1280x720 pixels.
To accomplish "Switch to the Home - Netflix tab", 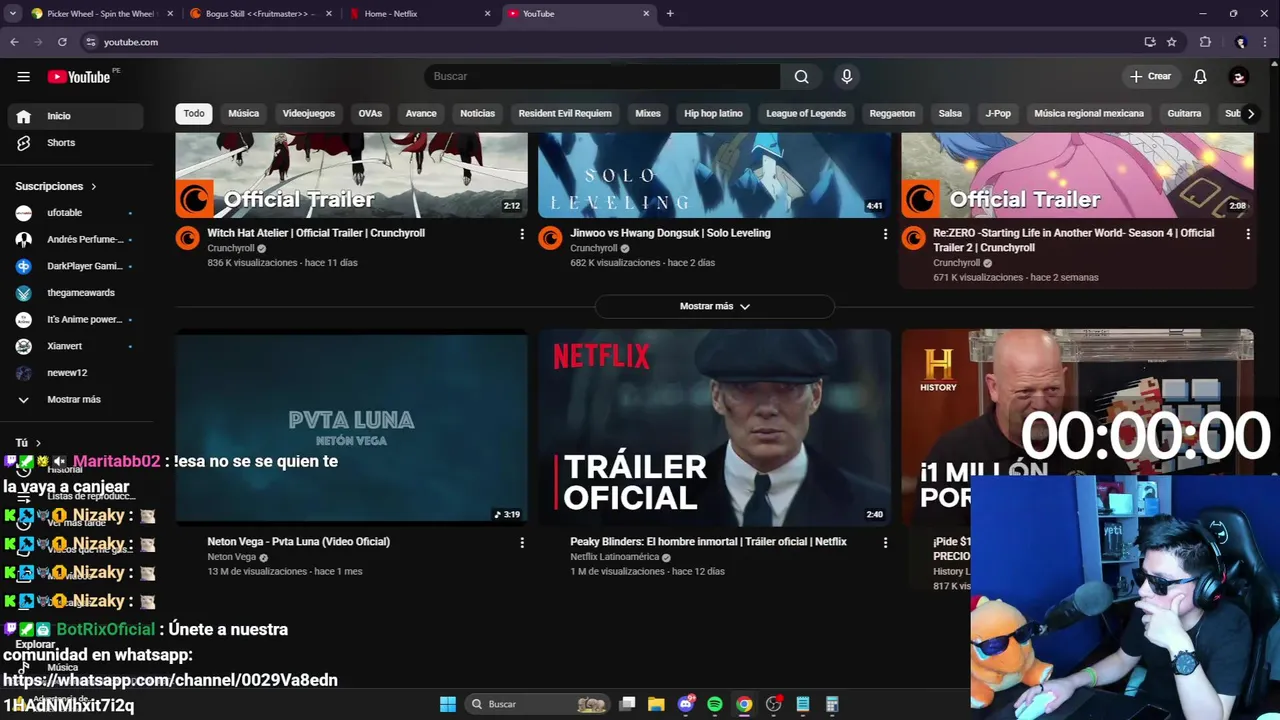I will tap(420, 14).
